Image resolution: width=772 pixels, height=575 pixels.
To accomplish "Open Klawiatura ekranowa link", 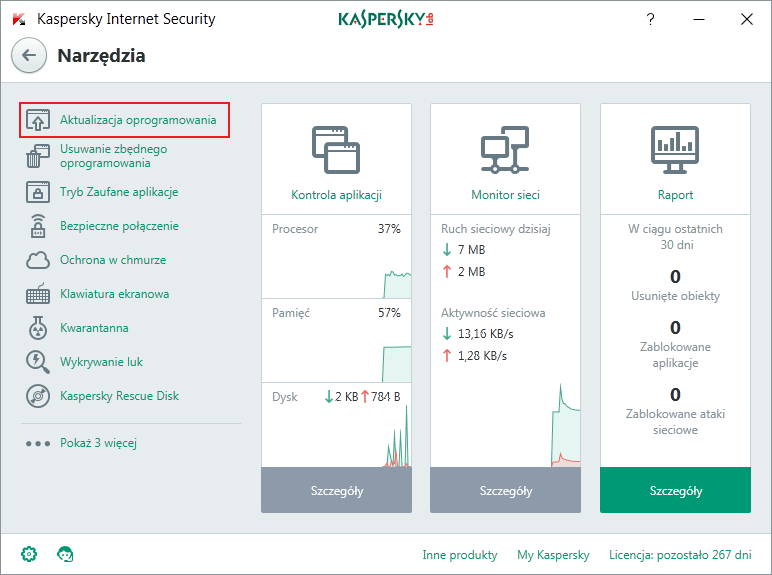I will coord(114,294).
